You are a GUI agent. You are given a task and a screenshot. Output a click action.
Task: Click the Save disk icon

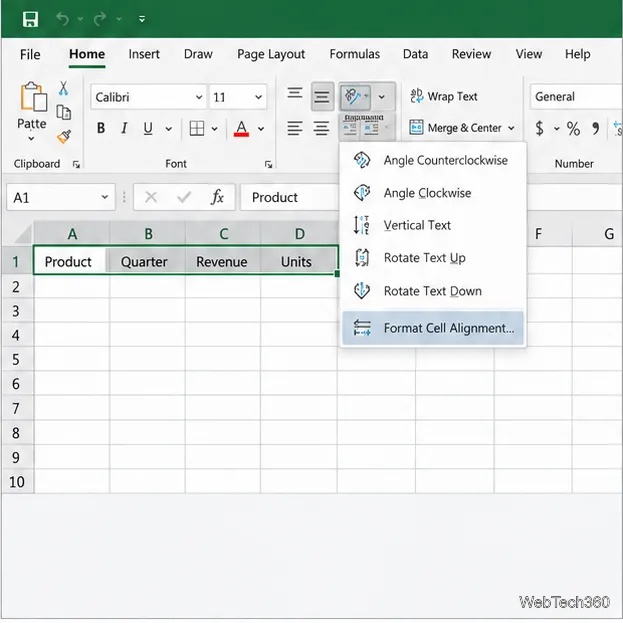pos(30,19)
